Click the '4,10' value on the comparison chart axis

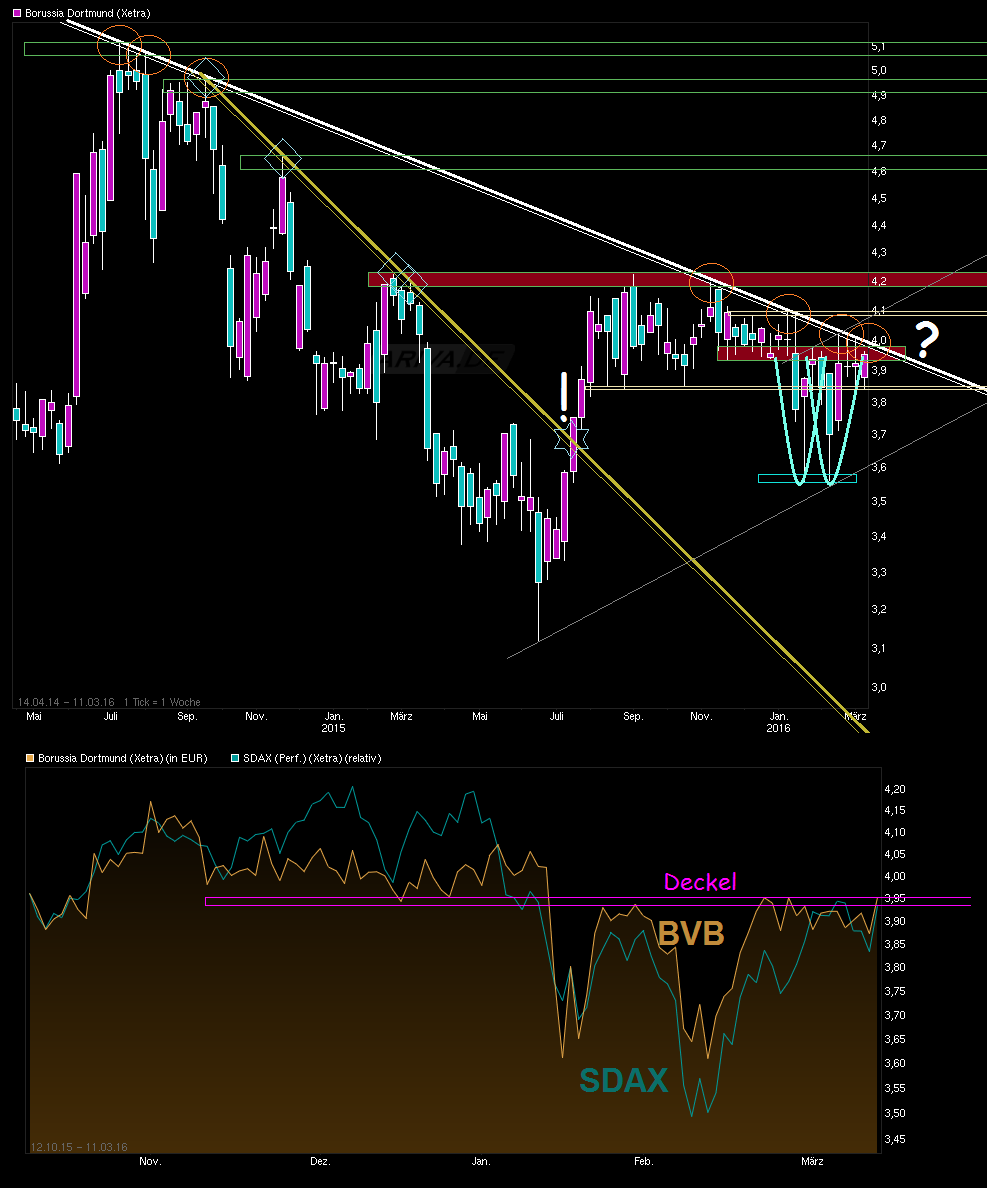click(895, 832)
